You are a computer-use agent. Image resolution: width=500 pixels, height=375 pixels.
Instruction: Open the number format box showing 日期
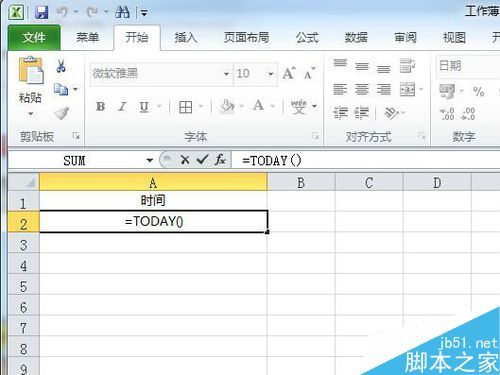click(x=468, y=66)
